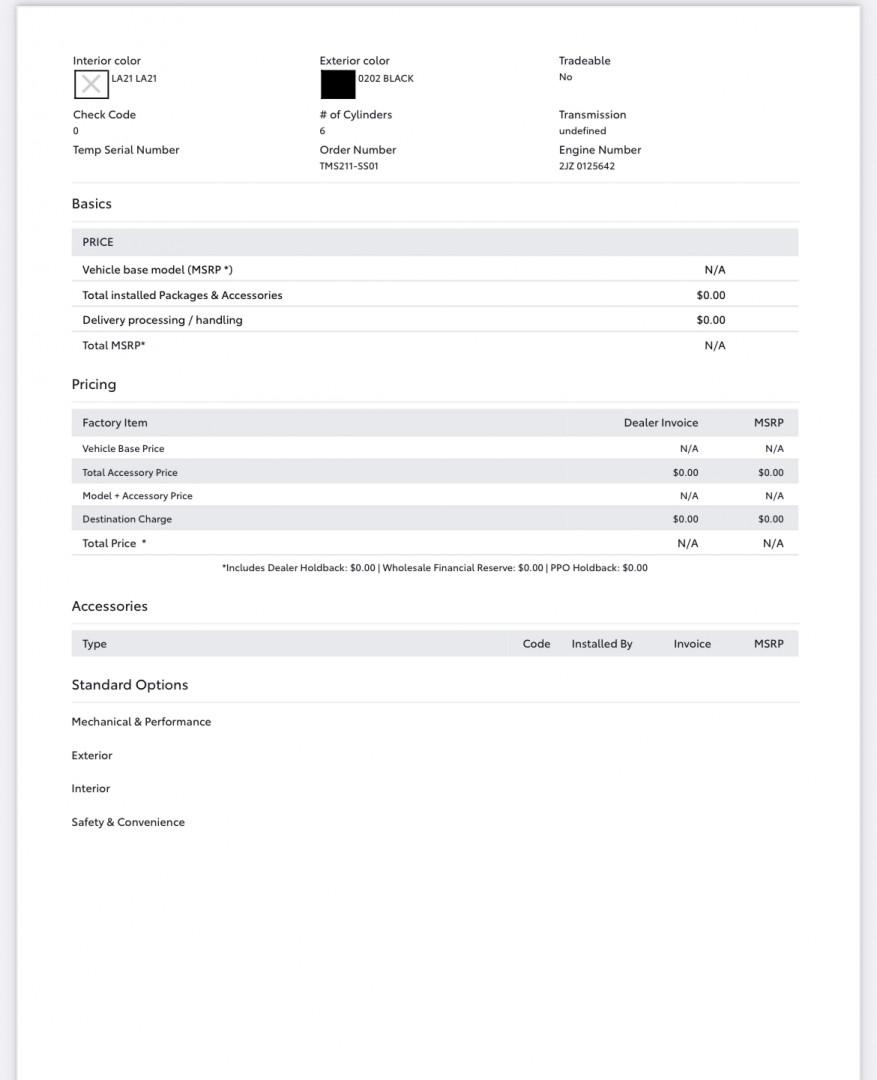Click the Installed By column header

click(x=601, y=644)
